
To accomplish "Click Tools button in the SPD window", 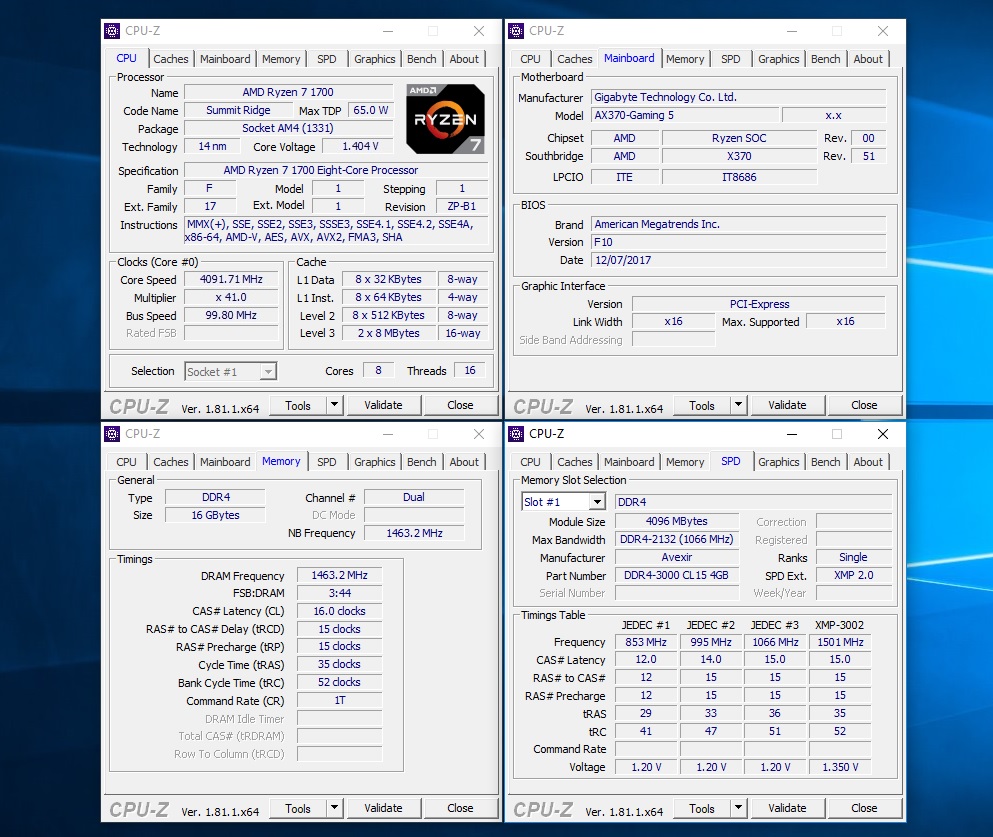I will pyautogui.click(x=702, y=809).
